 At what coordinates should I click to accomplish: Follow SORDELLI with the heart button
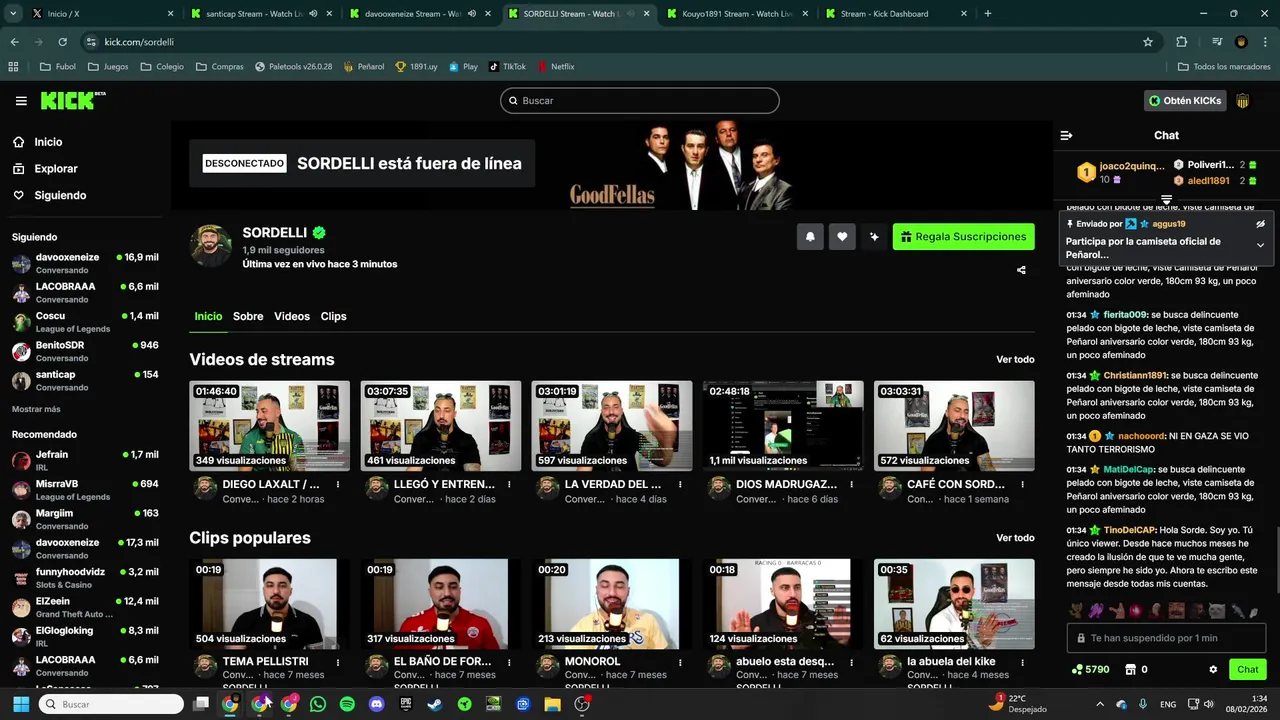[x=842, y=237]
